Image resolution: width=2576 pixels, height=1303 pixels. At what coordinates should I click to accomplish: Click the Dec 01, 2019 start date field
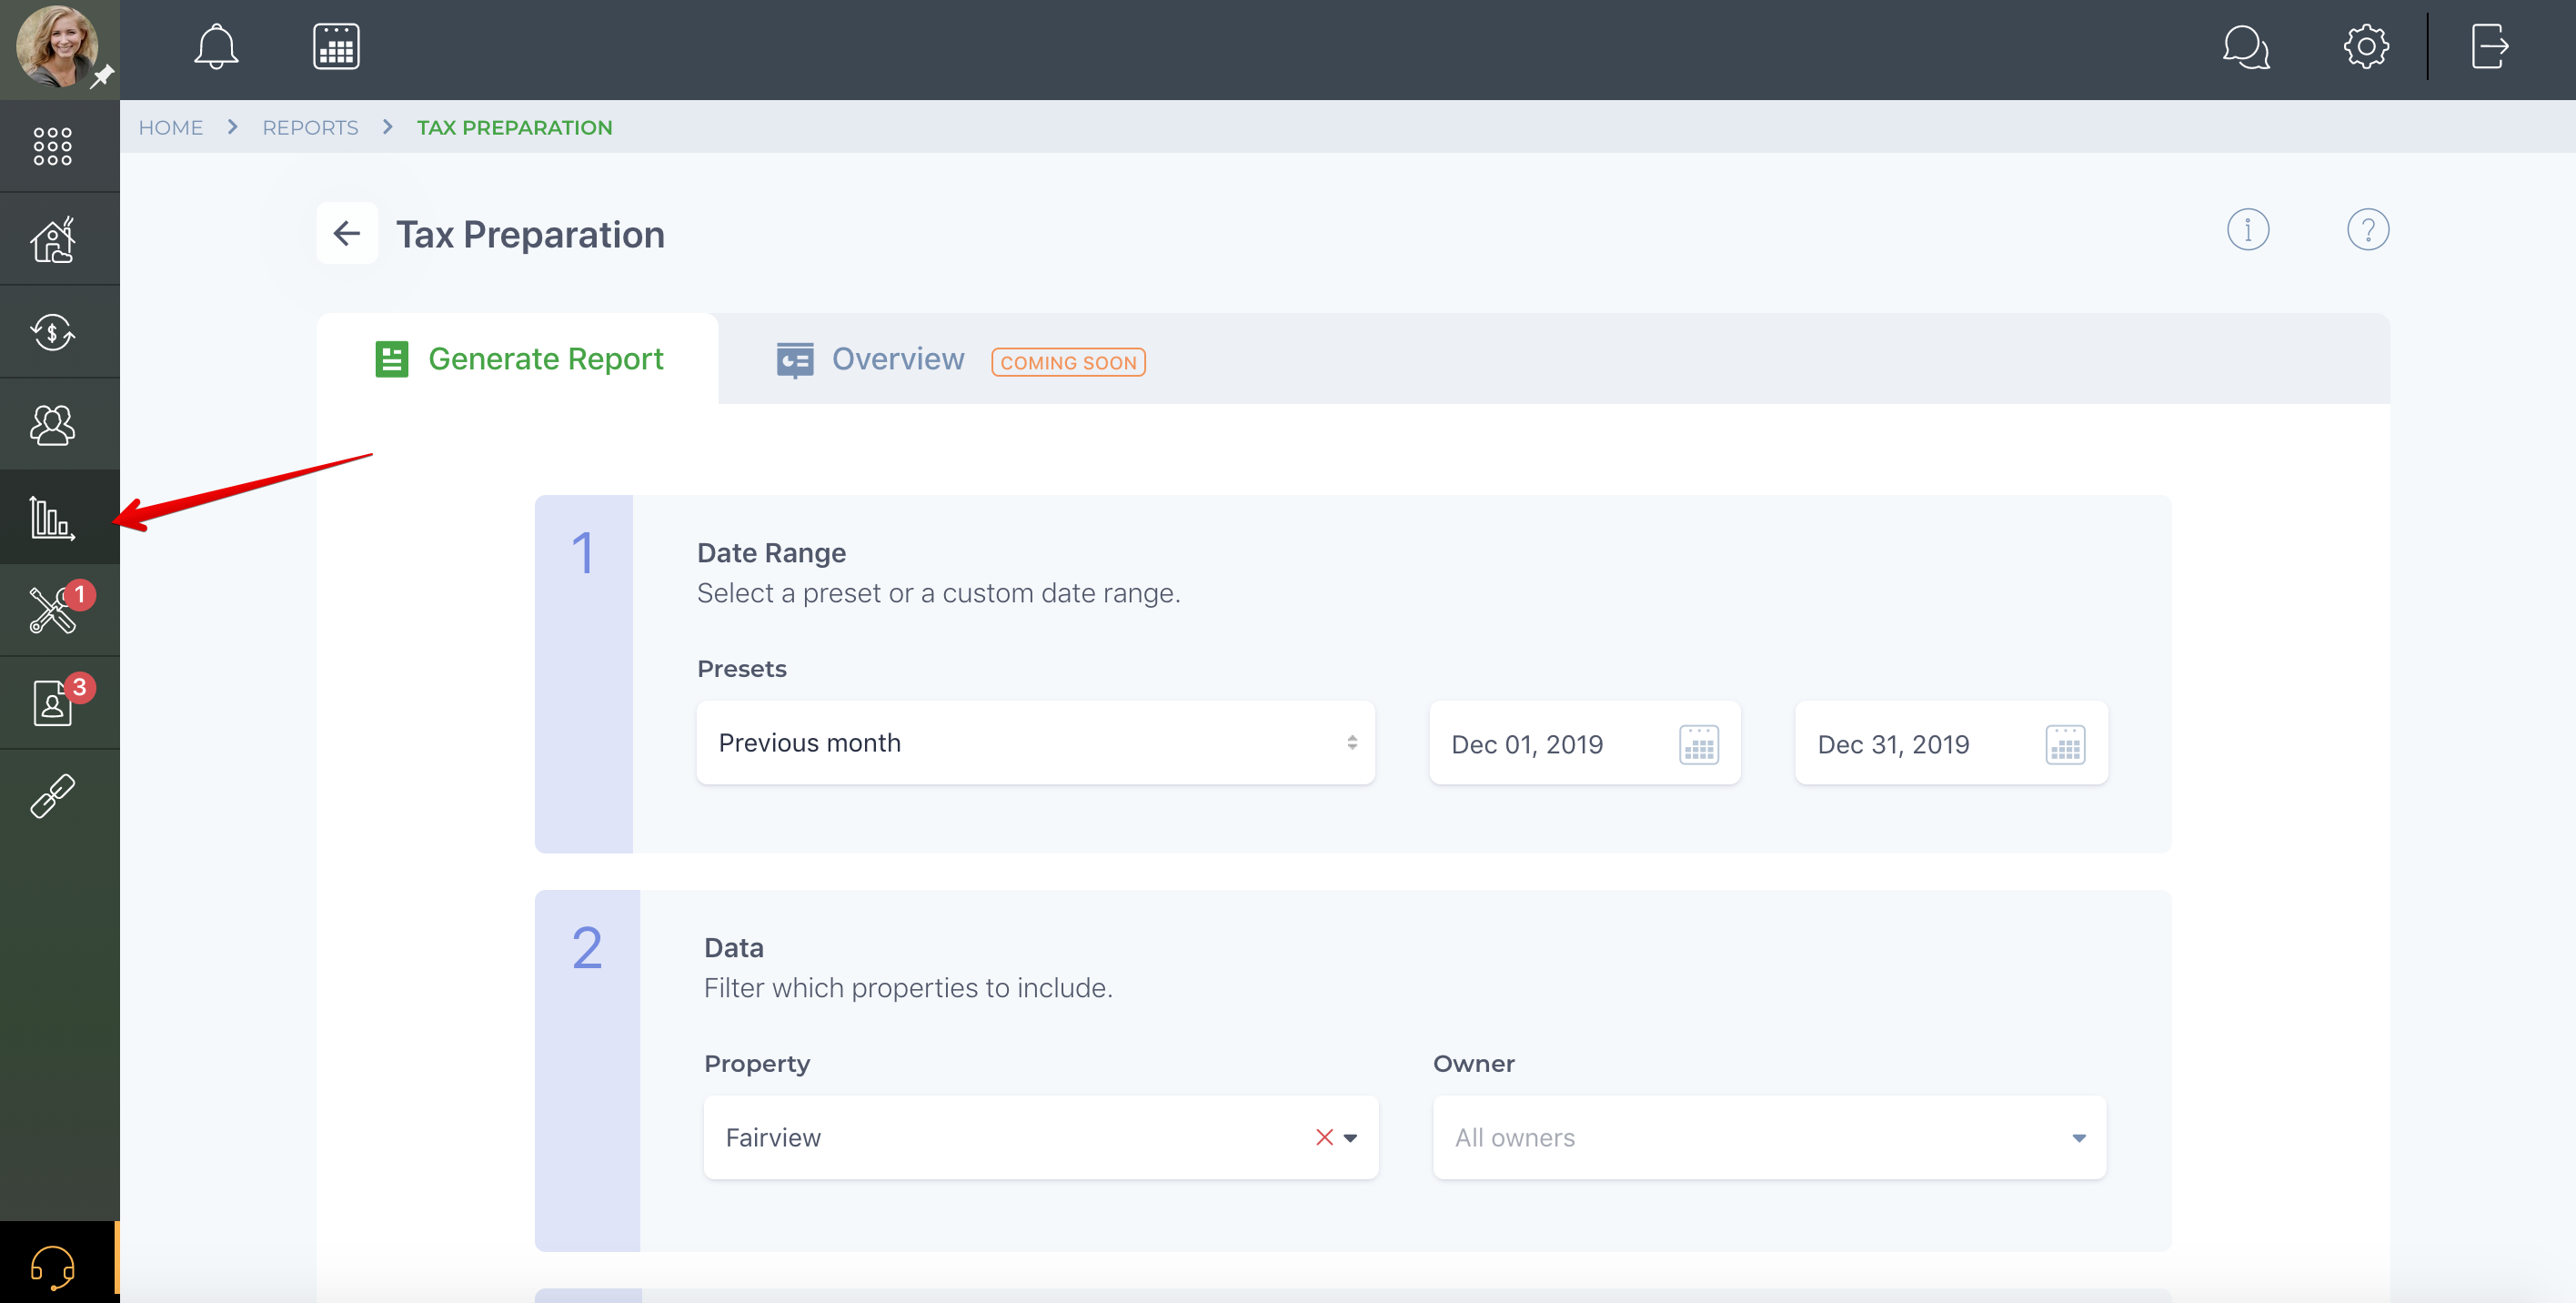(1585, 744)
